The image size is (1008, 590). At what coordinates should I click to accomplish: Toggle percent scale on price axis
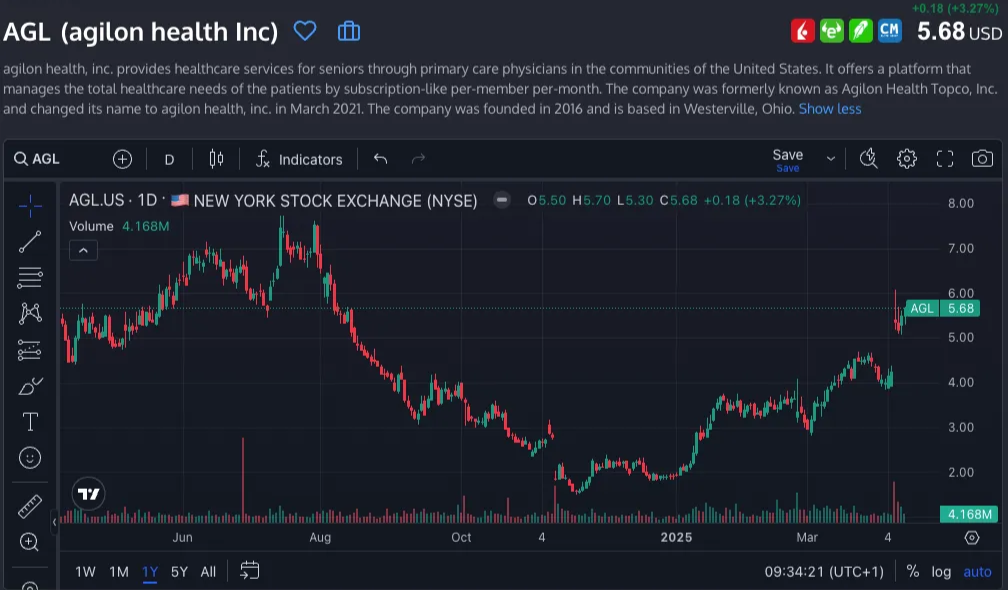(x=912, y=572)
